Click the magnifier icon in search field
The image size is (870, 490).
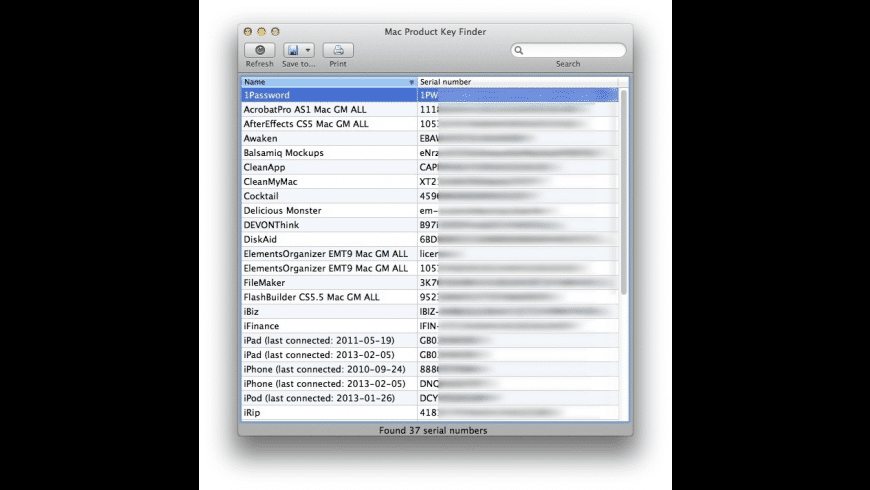519,50
